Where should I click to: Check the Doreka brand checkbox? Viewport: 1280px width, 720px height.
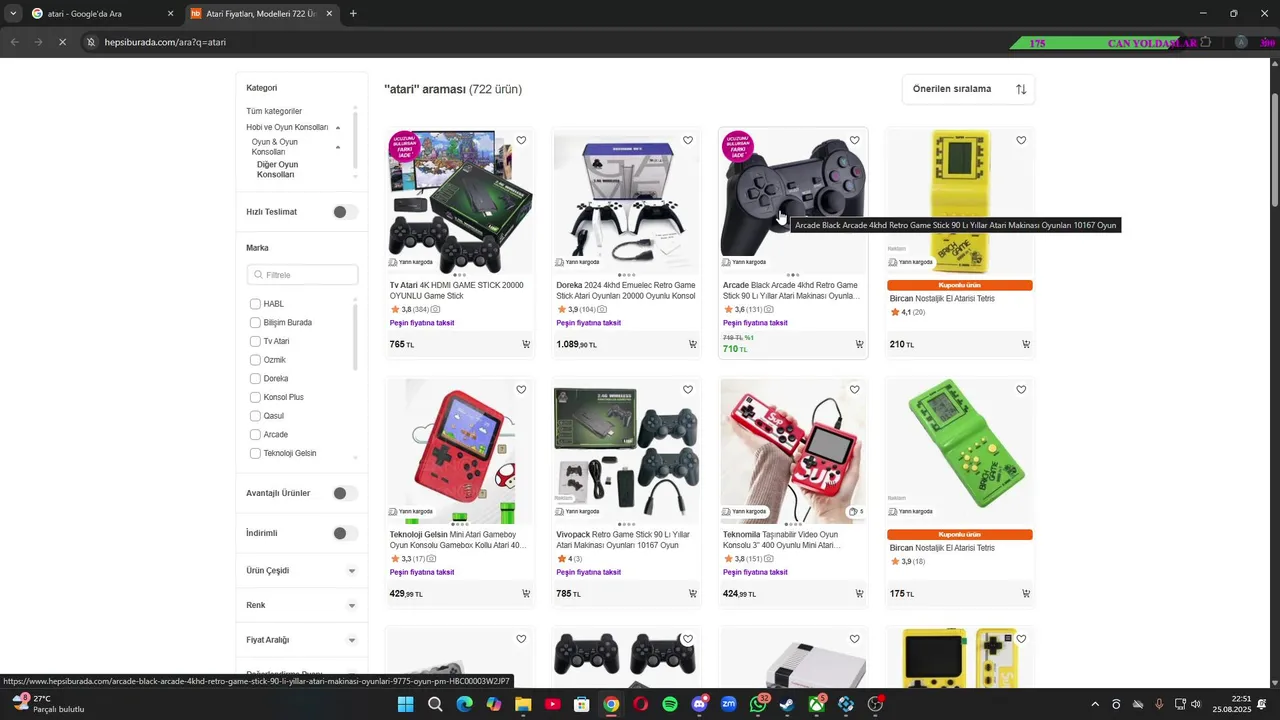pyautogui.click(x=255, y=379)
